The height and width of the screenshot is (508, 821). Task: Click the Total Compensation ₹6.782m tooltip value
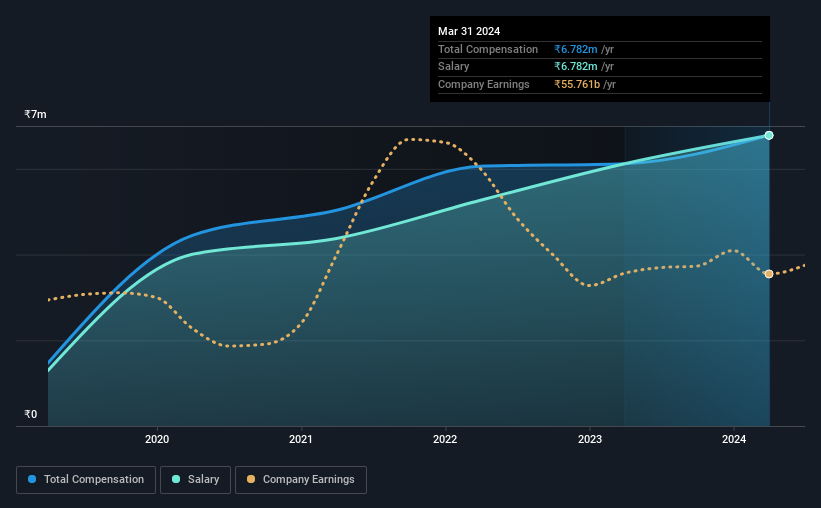click(576, 49)
